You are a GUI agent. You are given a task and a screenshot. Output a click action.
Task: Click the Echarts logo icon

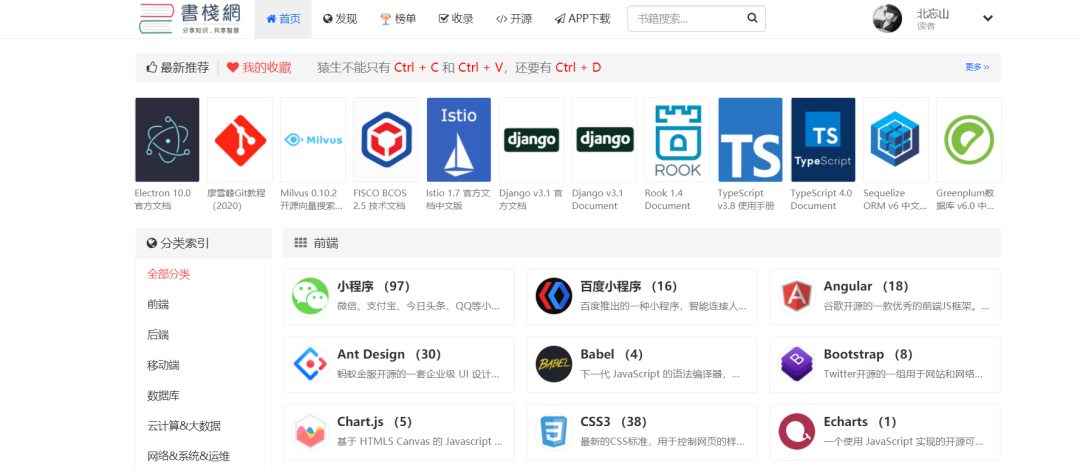point(797,432)
